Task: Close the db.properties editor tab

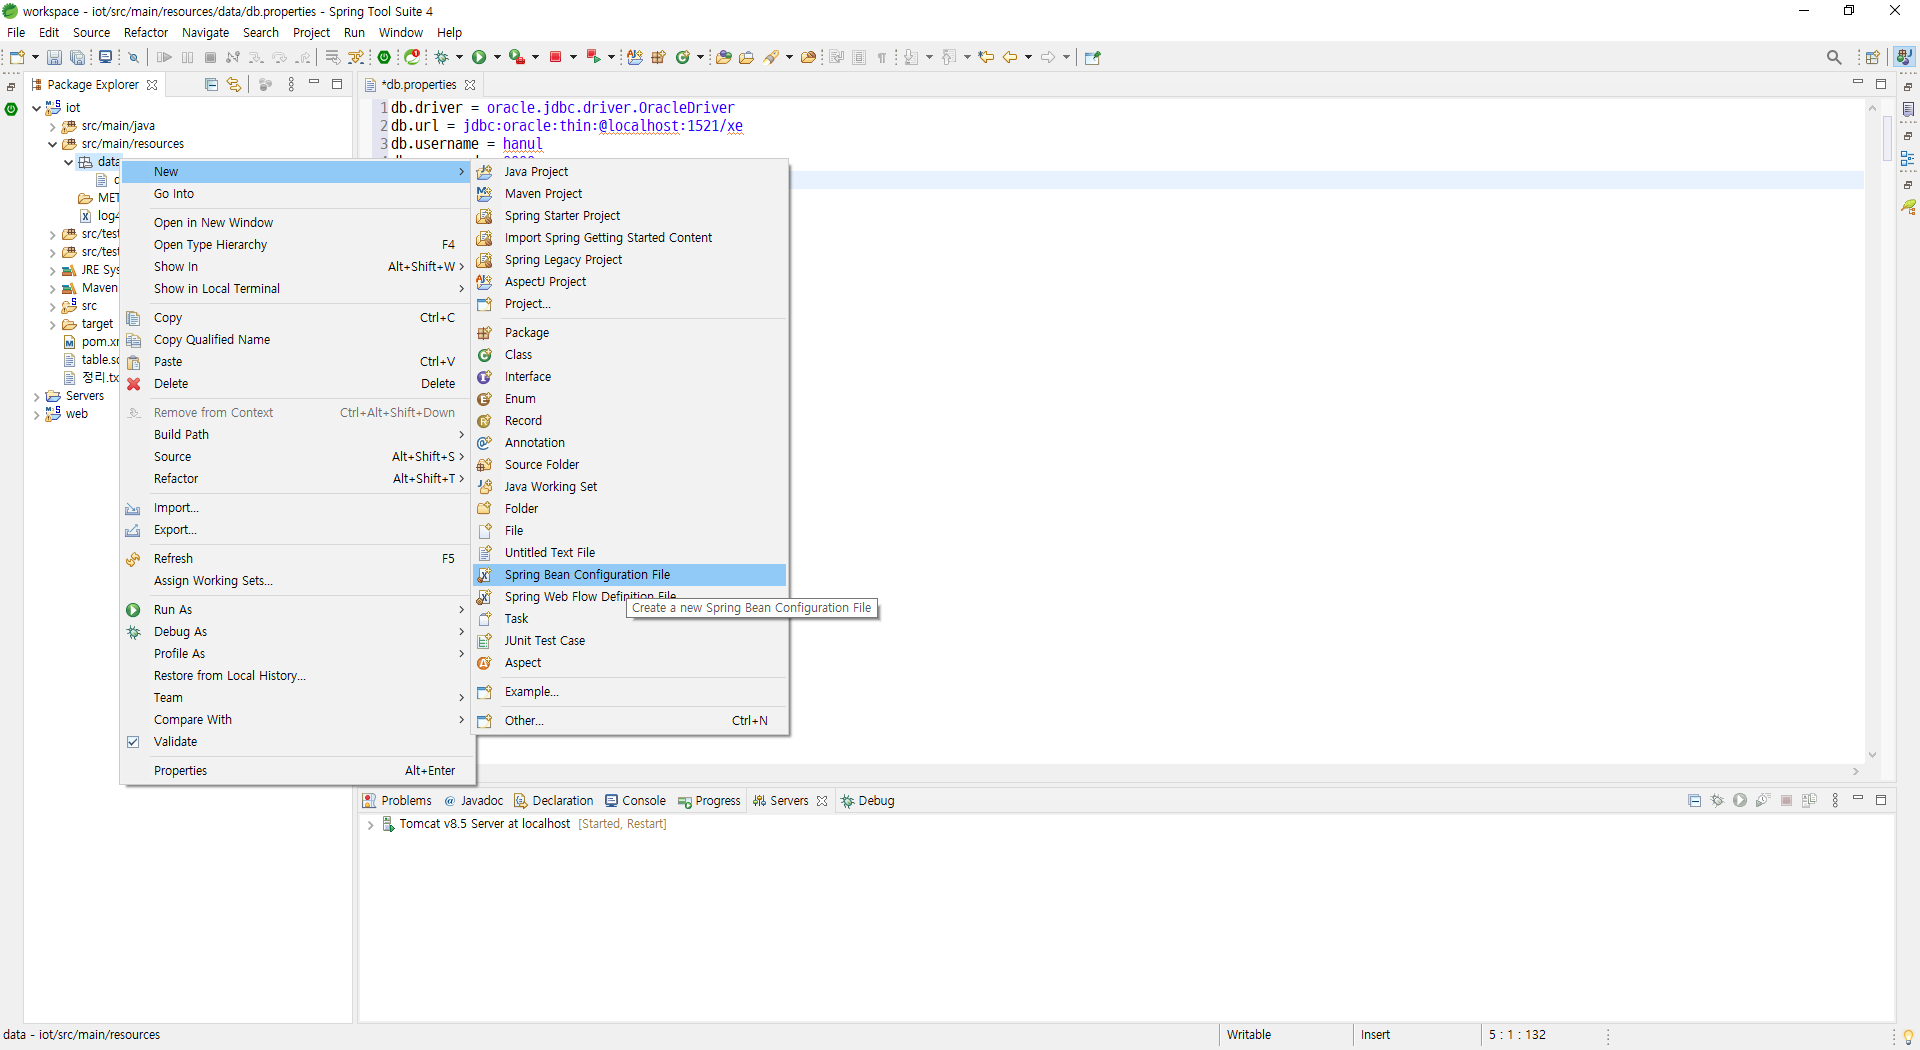Action: click(470, 85)
